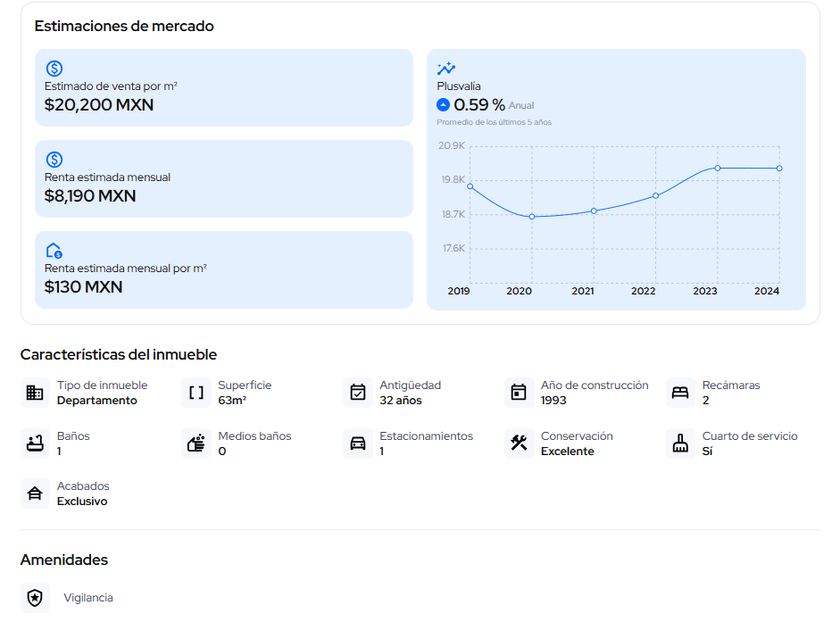Viewport: 840px width, 630px height.
Task: Select the 2020 data point on chart
Action: click(532, 217)
